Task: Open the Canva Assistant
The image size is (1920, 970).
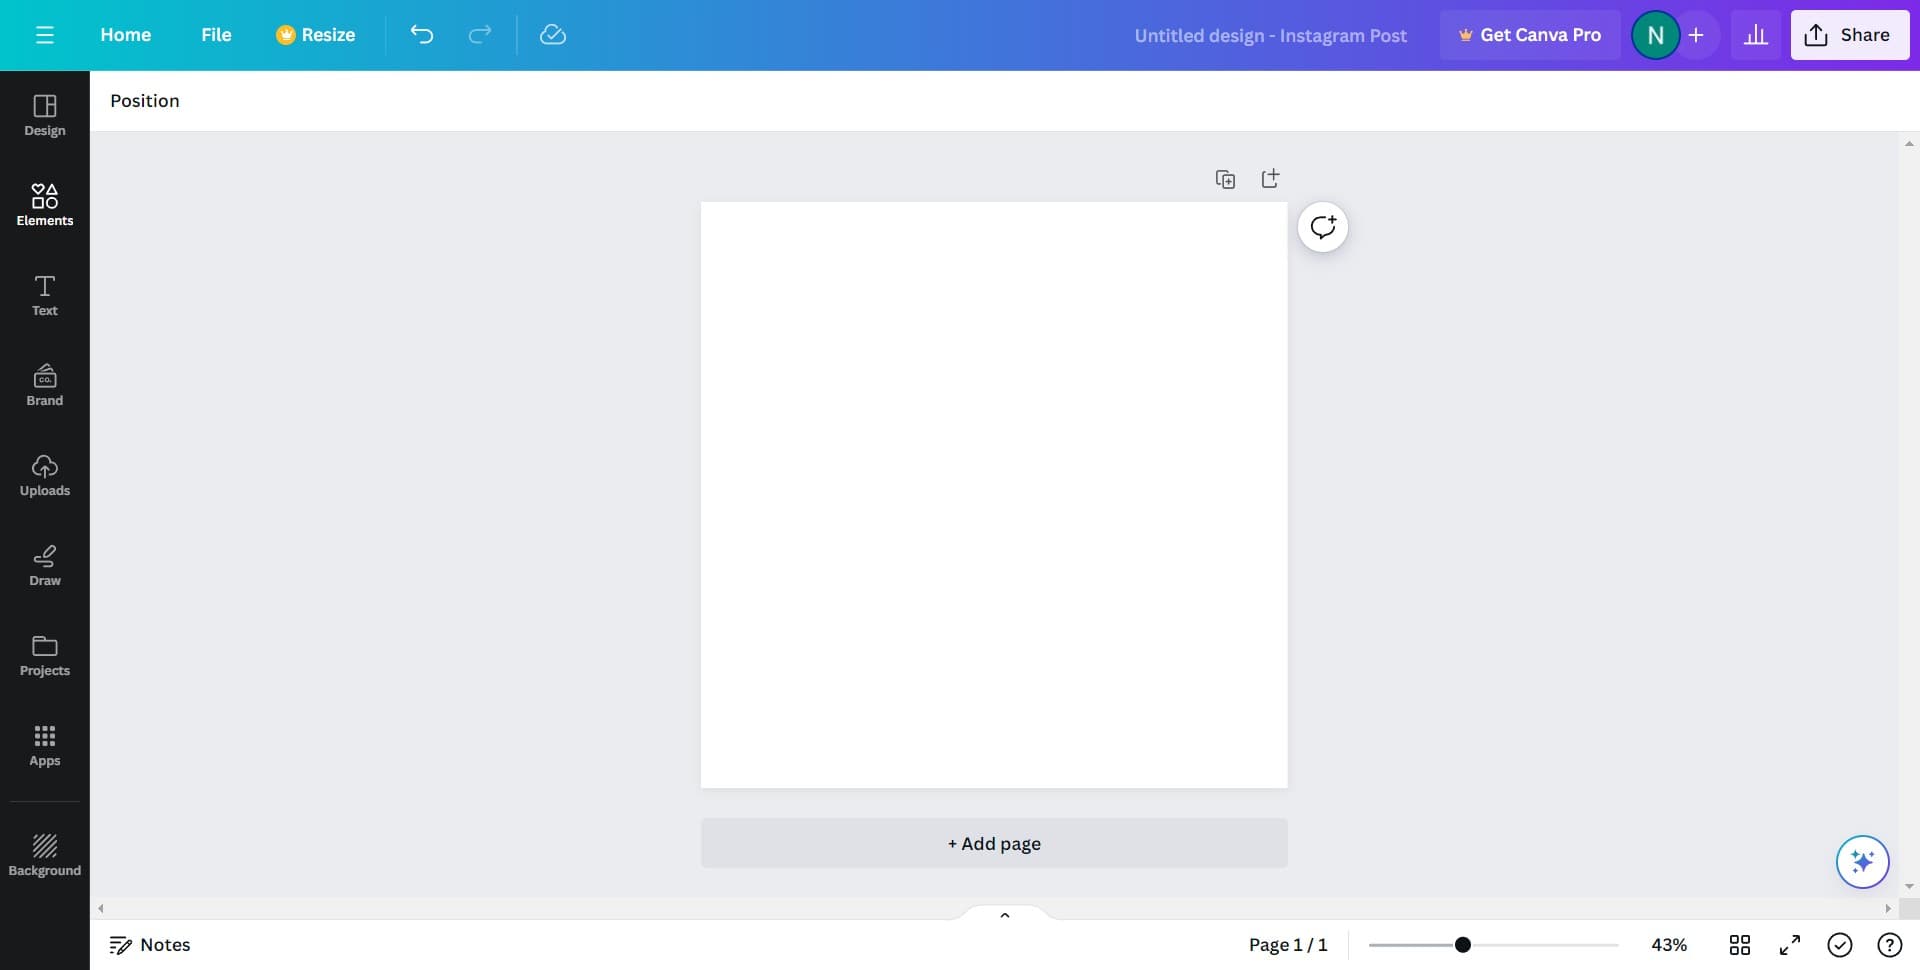Action: tap(1861, 861)
